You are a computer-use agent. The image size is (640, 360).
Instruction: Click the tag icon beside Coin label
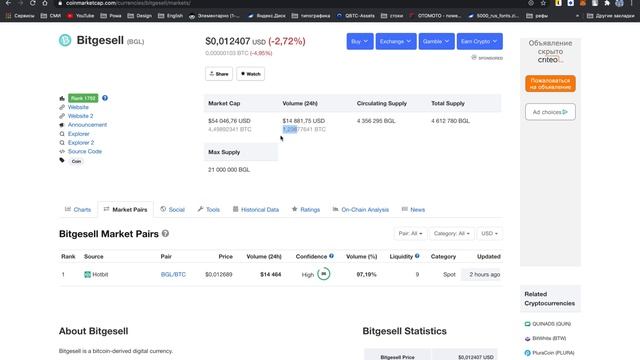[62, 160]
